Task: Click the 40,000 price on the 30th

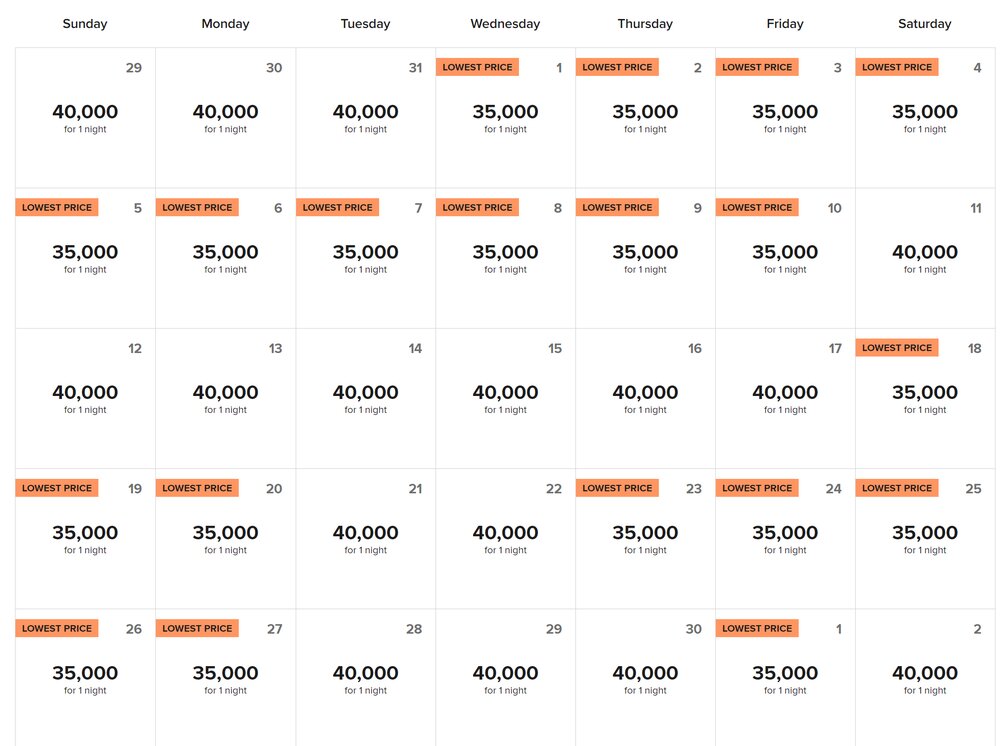Action: point(644,673)
